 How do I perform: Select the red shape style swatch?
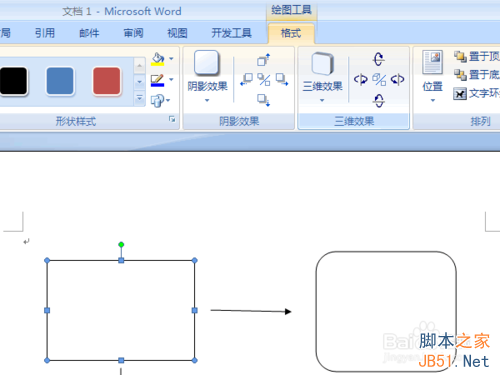[x=106, y=81]
